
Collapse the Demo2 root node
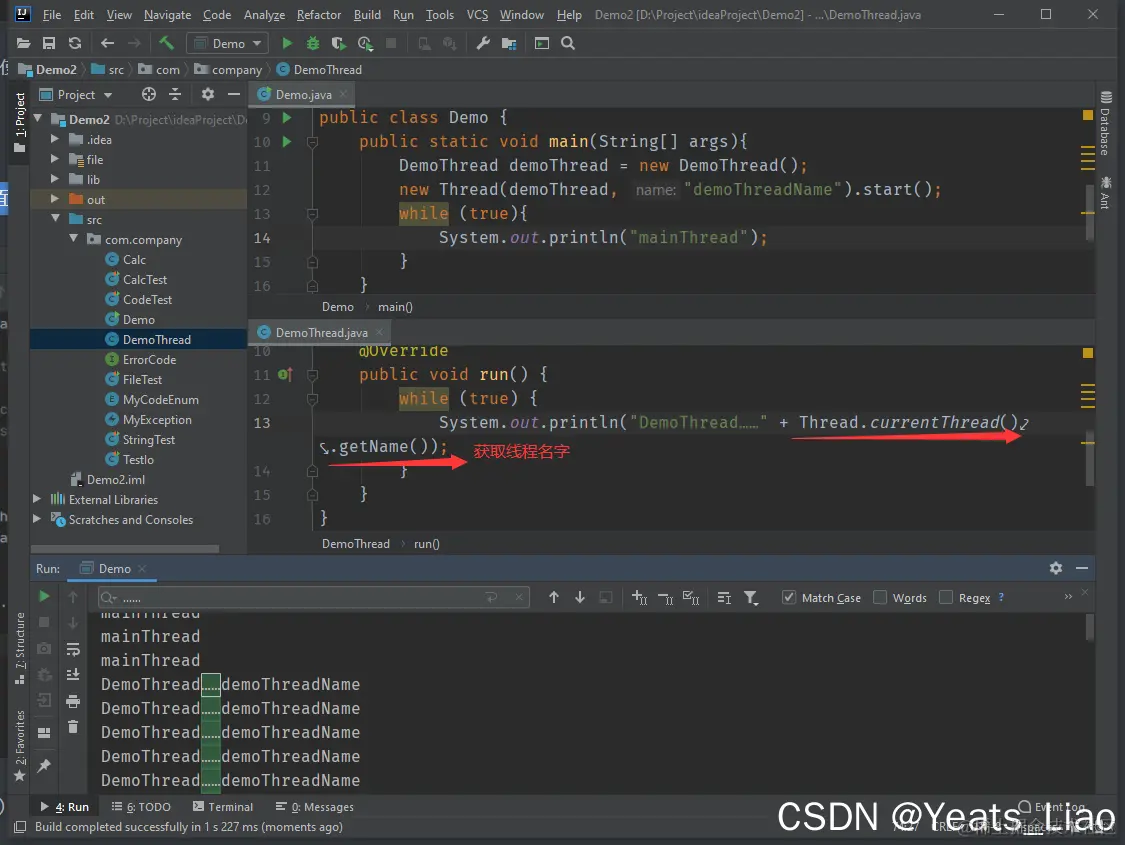tap(37, 118)
